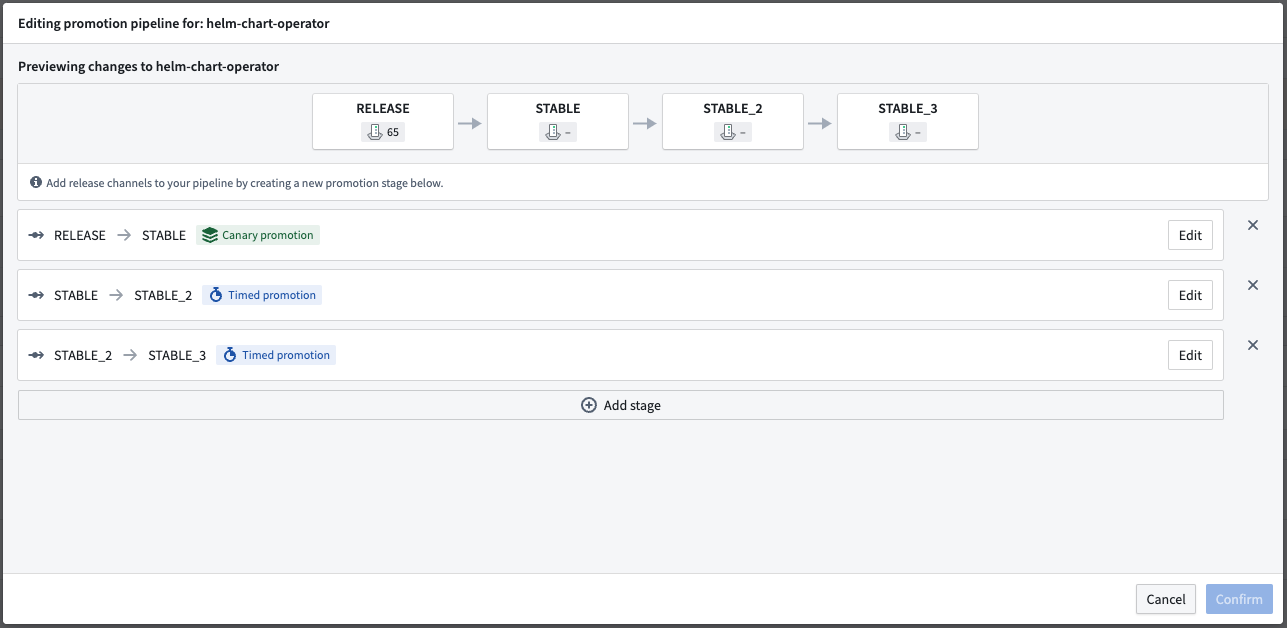This screenshot has height=628, width=1287.
Task: Click the Canary promotion layers icon
Action: tap(209, 236)
